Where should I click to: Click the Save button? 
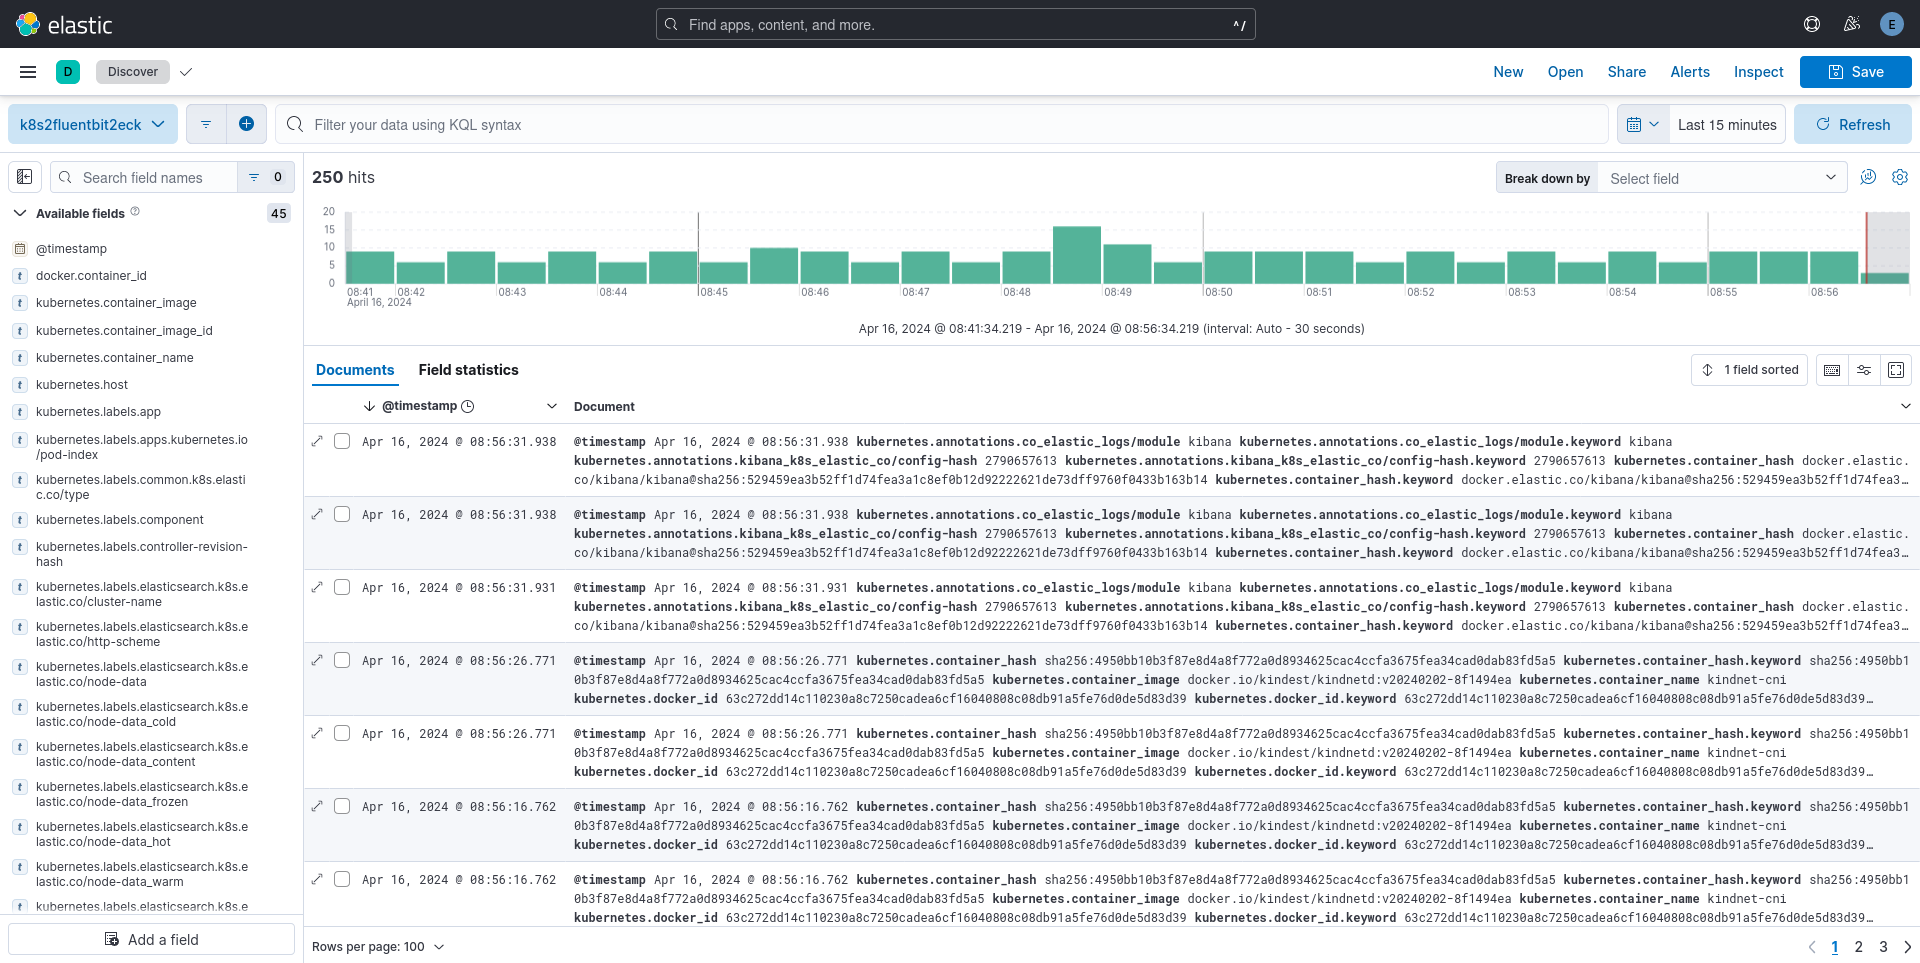1855,72
